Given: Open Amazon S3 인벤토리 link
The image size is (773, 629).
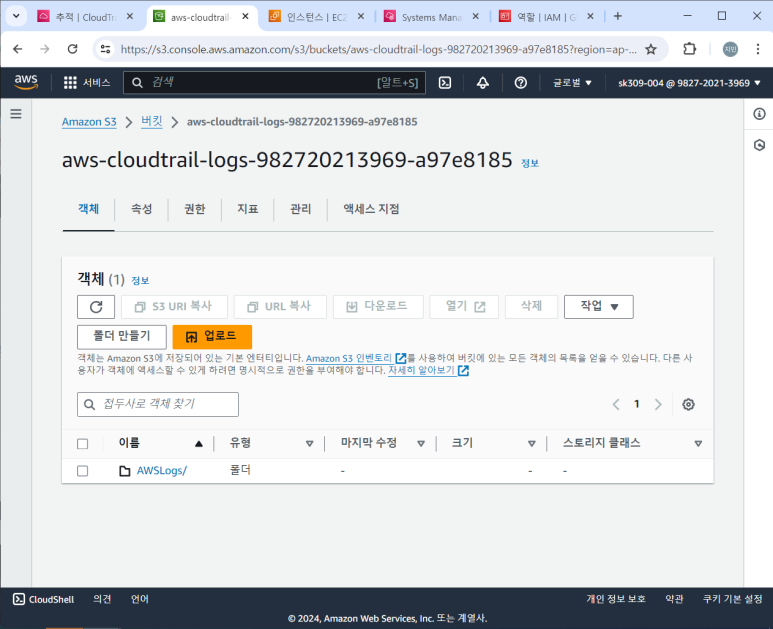Looking at the screenshot, I should pyautogui.click(x=356, y=358).
